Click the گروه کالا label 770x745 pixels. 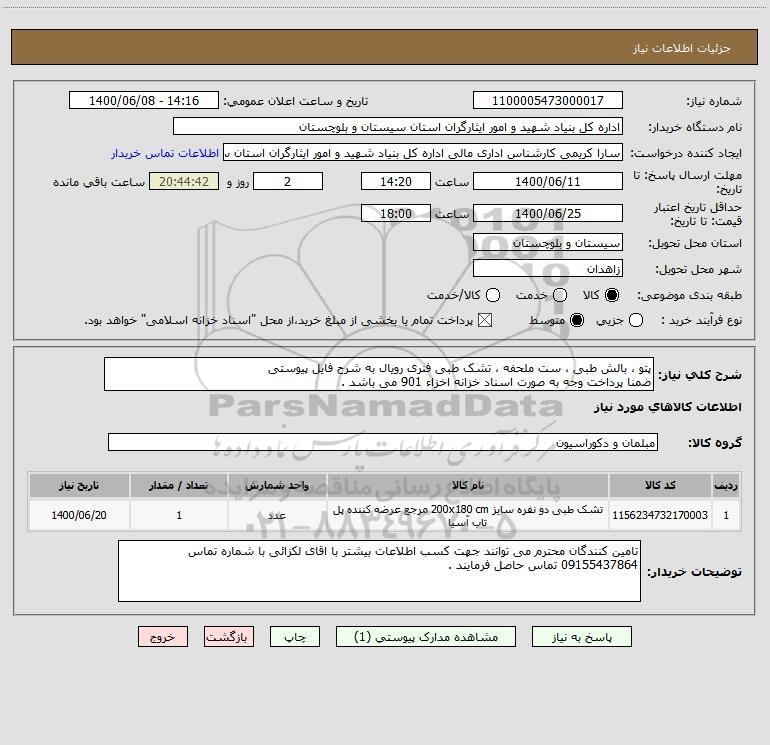(x=715, y=443)
